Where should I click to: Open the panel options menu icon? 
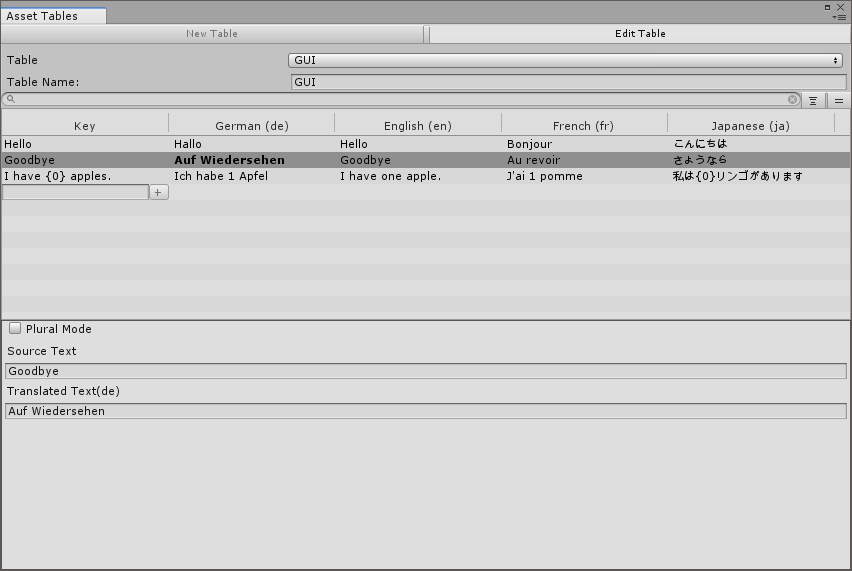(x=839, y=17)
